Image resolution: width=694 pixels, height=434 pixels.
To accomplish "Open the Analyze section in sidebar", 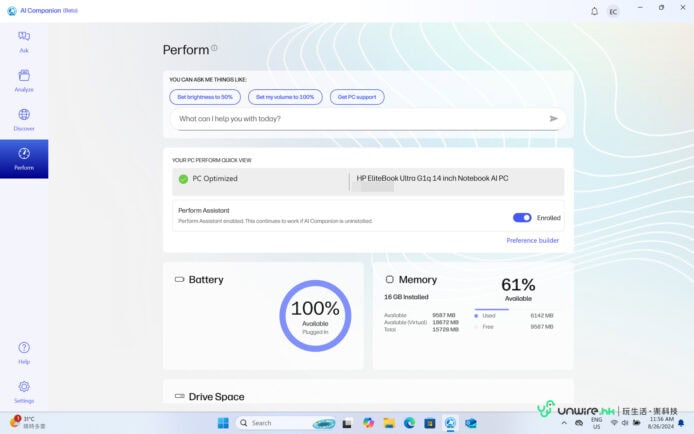I will [x=24, y=80].
